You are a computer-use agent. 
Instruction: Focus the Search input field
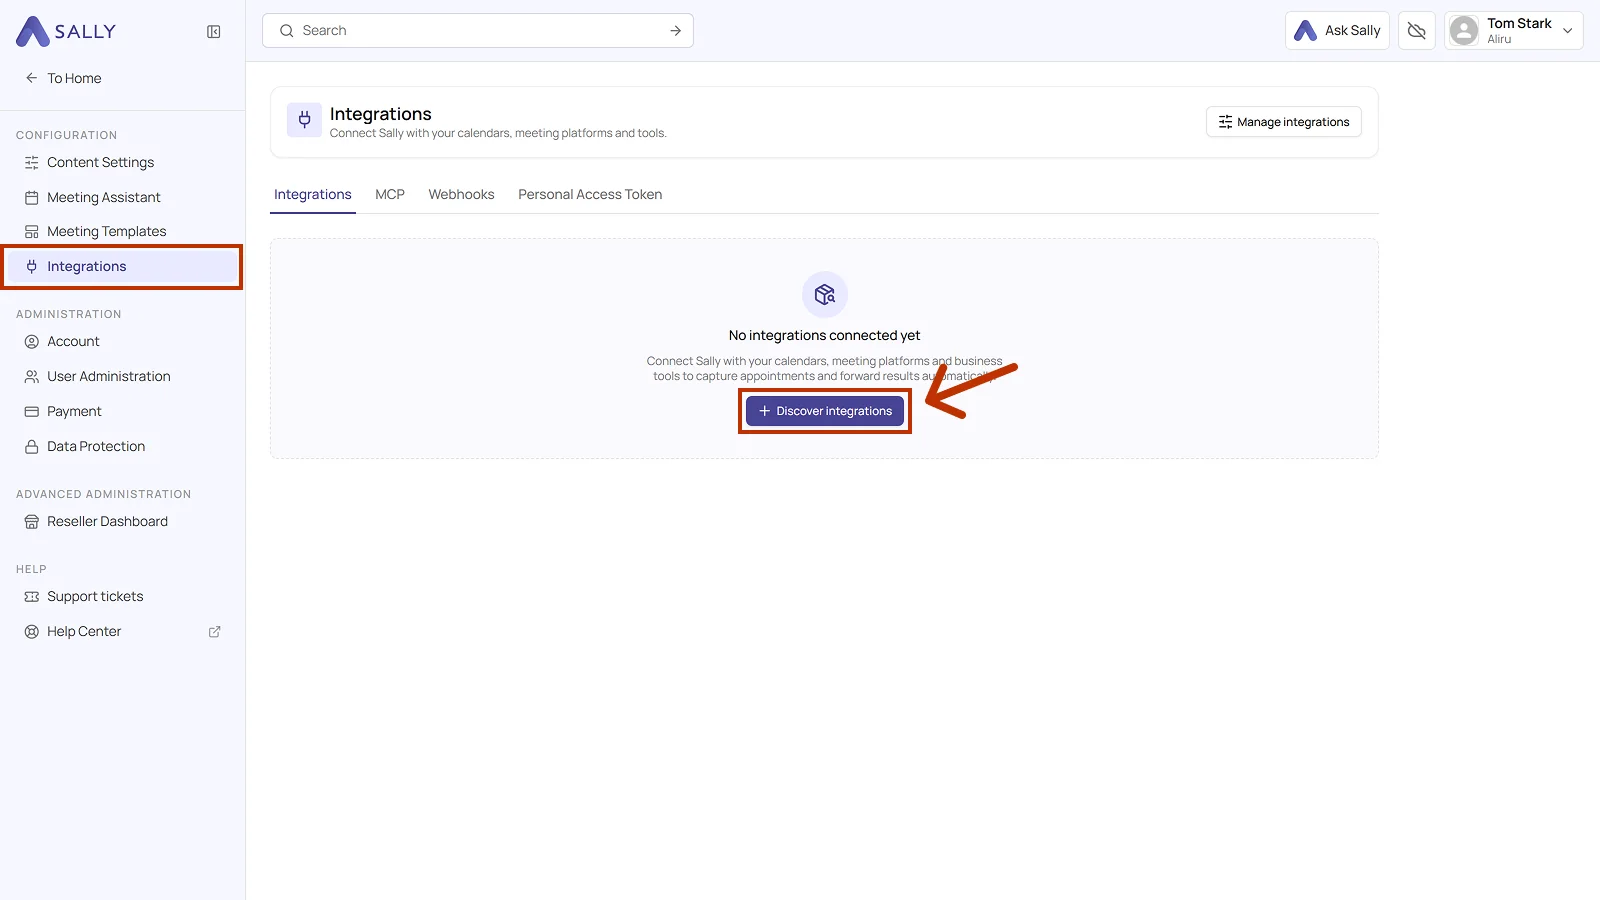[478, 31]
